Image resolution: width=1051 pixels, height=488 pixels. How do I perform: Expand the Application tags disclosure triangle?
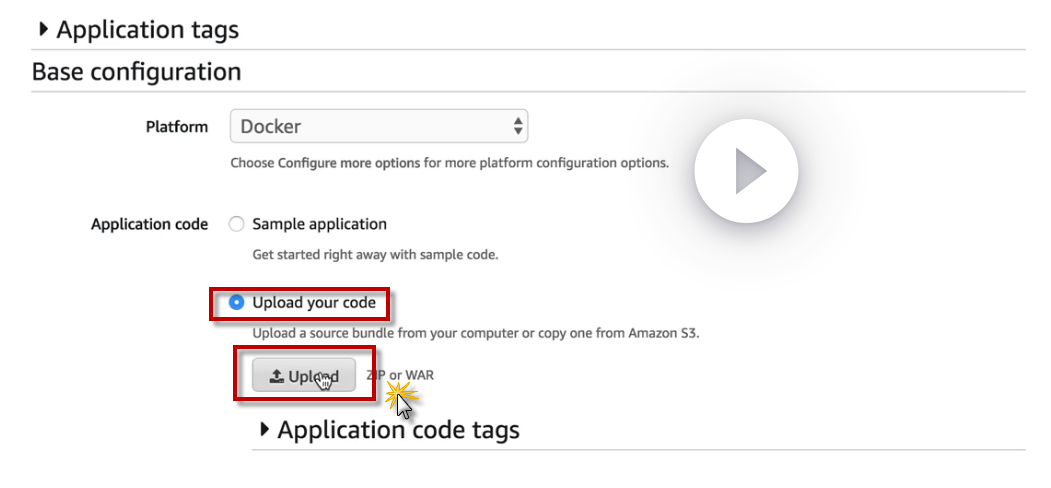[43, 29]
